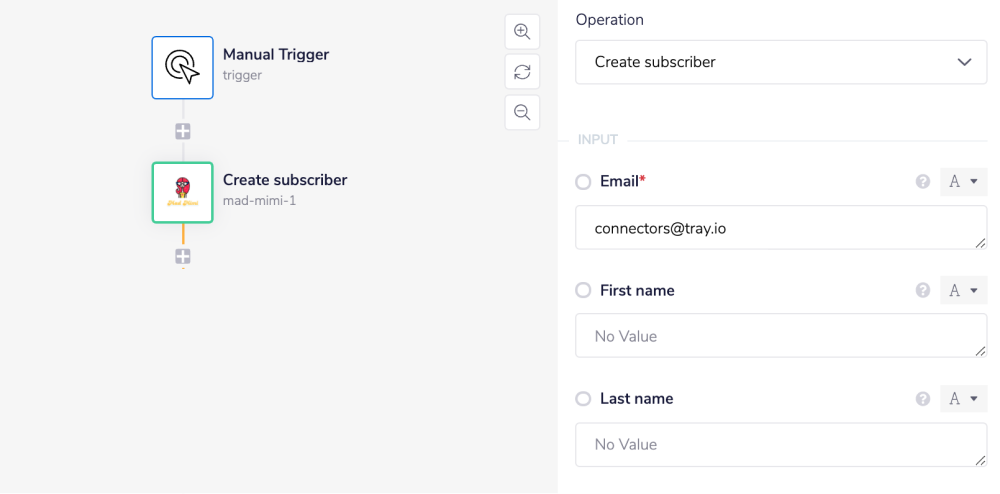Zoom out of the workflow canvas
The image size is (1000, 494).
click(x=522, y=112)
